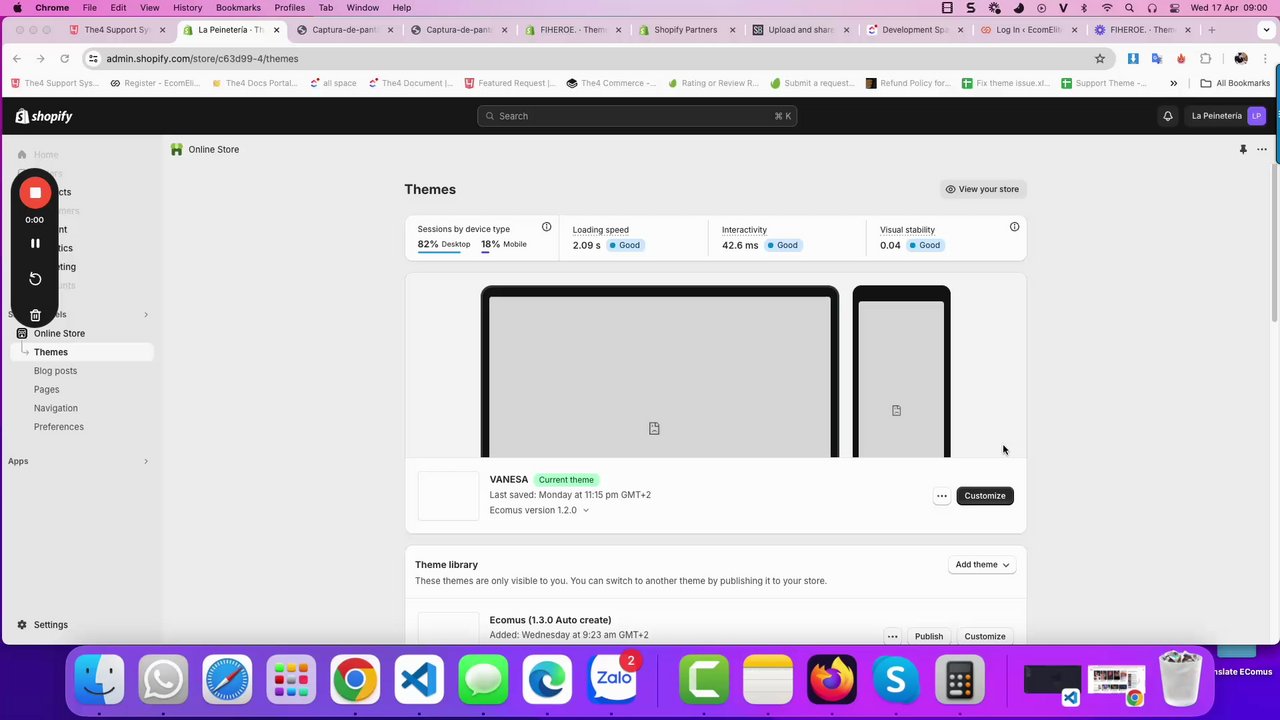
Task: Bookmark this page with the star icon
Action: pos(1100,58)
